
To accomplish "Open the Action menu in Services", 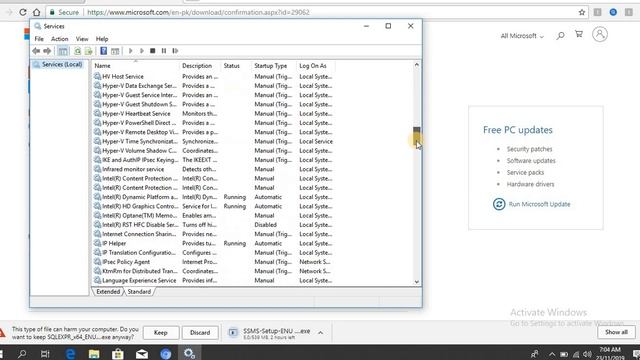I will [x=60, y=39].
